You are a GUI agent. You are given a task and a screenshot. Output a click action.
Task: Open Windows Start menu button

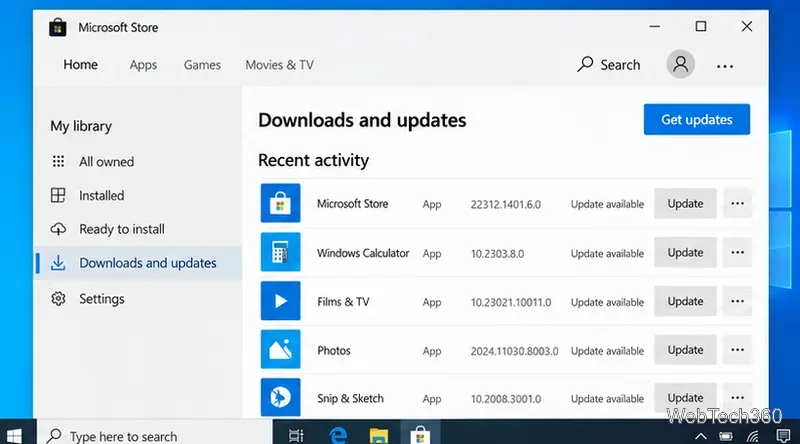[14, 435]
